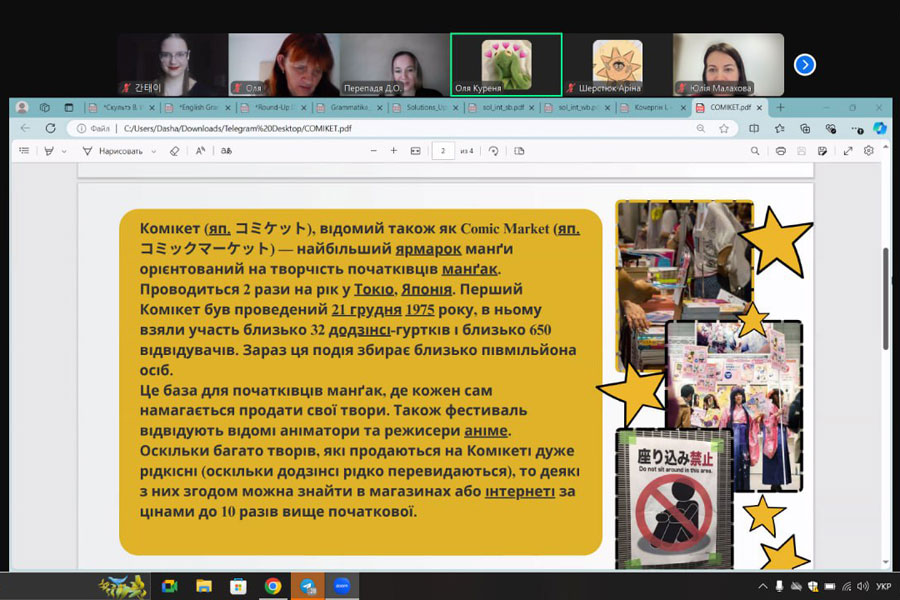The width and height of the screenshot is (900, 600).
Task: Click the page number input field
Action: 443,151
